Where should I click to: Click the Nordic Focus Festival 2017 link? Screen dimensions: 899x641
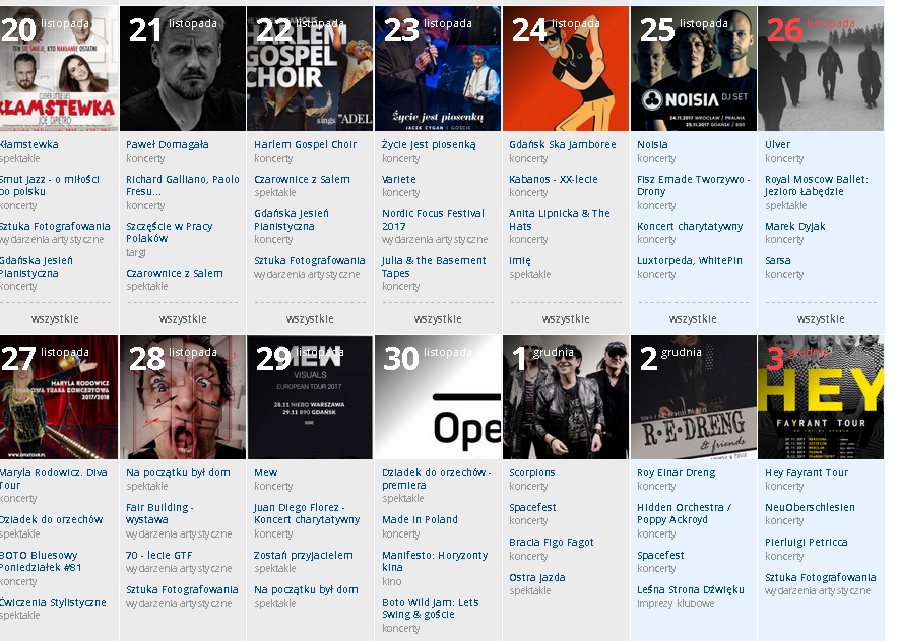pyautogui.click(x=433, y=220)
